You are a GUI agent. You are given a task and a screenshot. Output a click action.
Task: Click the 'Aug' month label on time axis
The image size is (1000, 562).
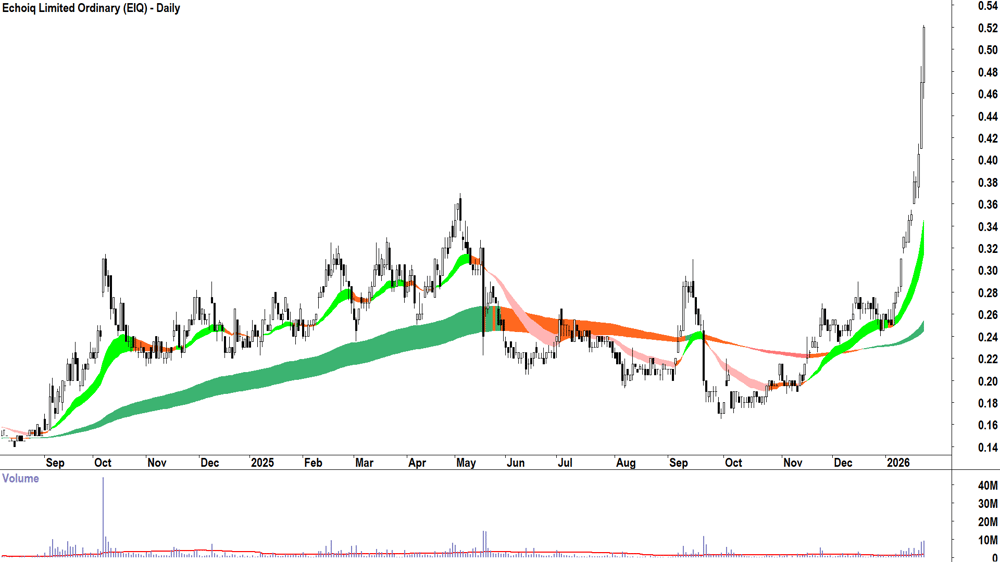(626, 463)
